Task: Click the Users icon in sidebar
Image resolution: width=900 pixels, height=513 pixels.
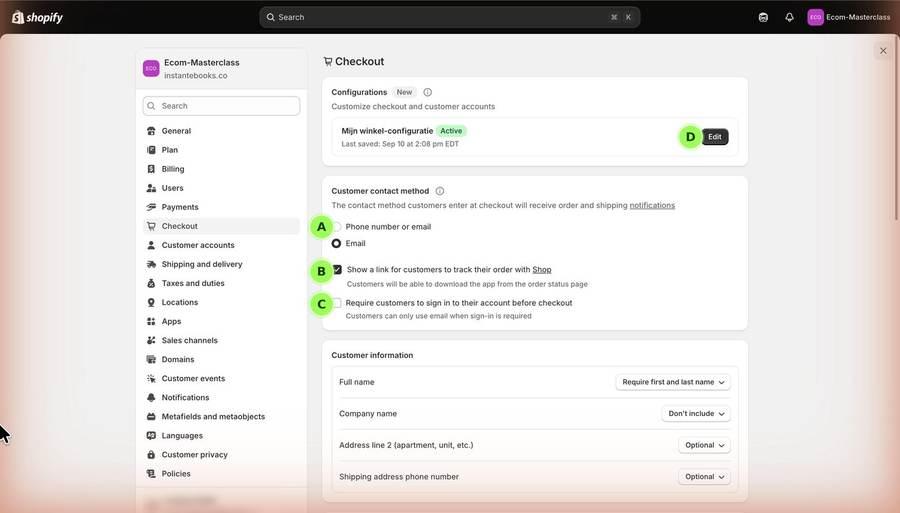Action: click(151, 188)
